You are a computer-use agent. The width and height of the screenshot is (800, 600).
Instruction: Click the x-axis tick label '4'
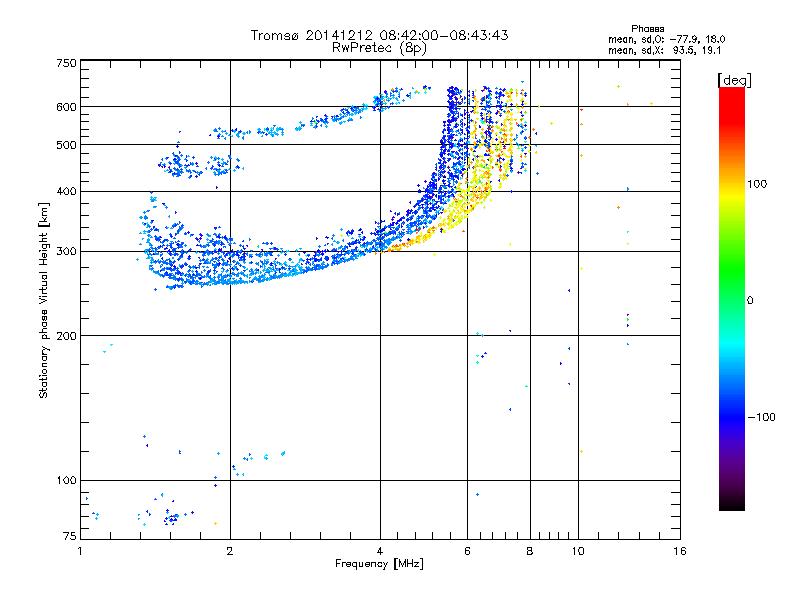[x=380, y=551]
